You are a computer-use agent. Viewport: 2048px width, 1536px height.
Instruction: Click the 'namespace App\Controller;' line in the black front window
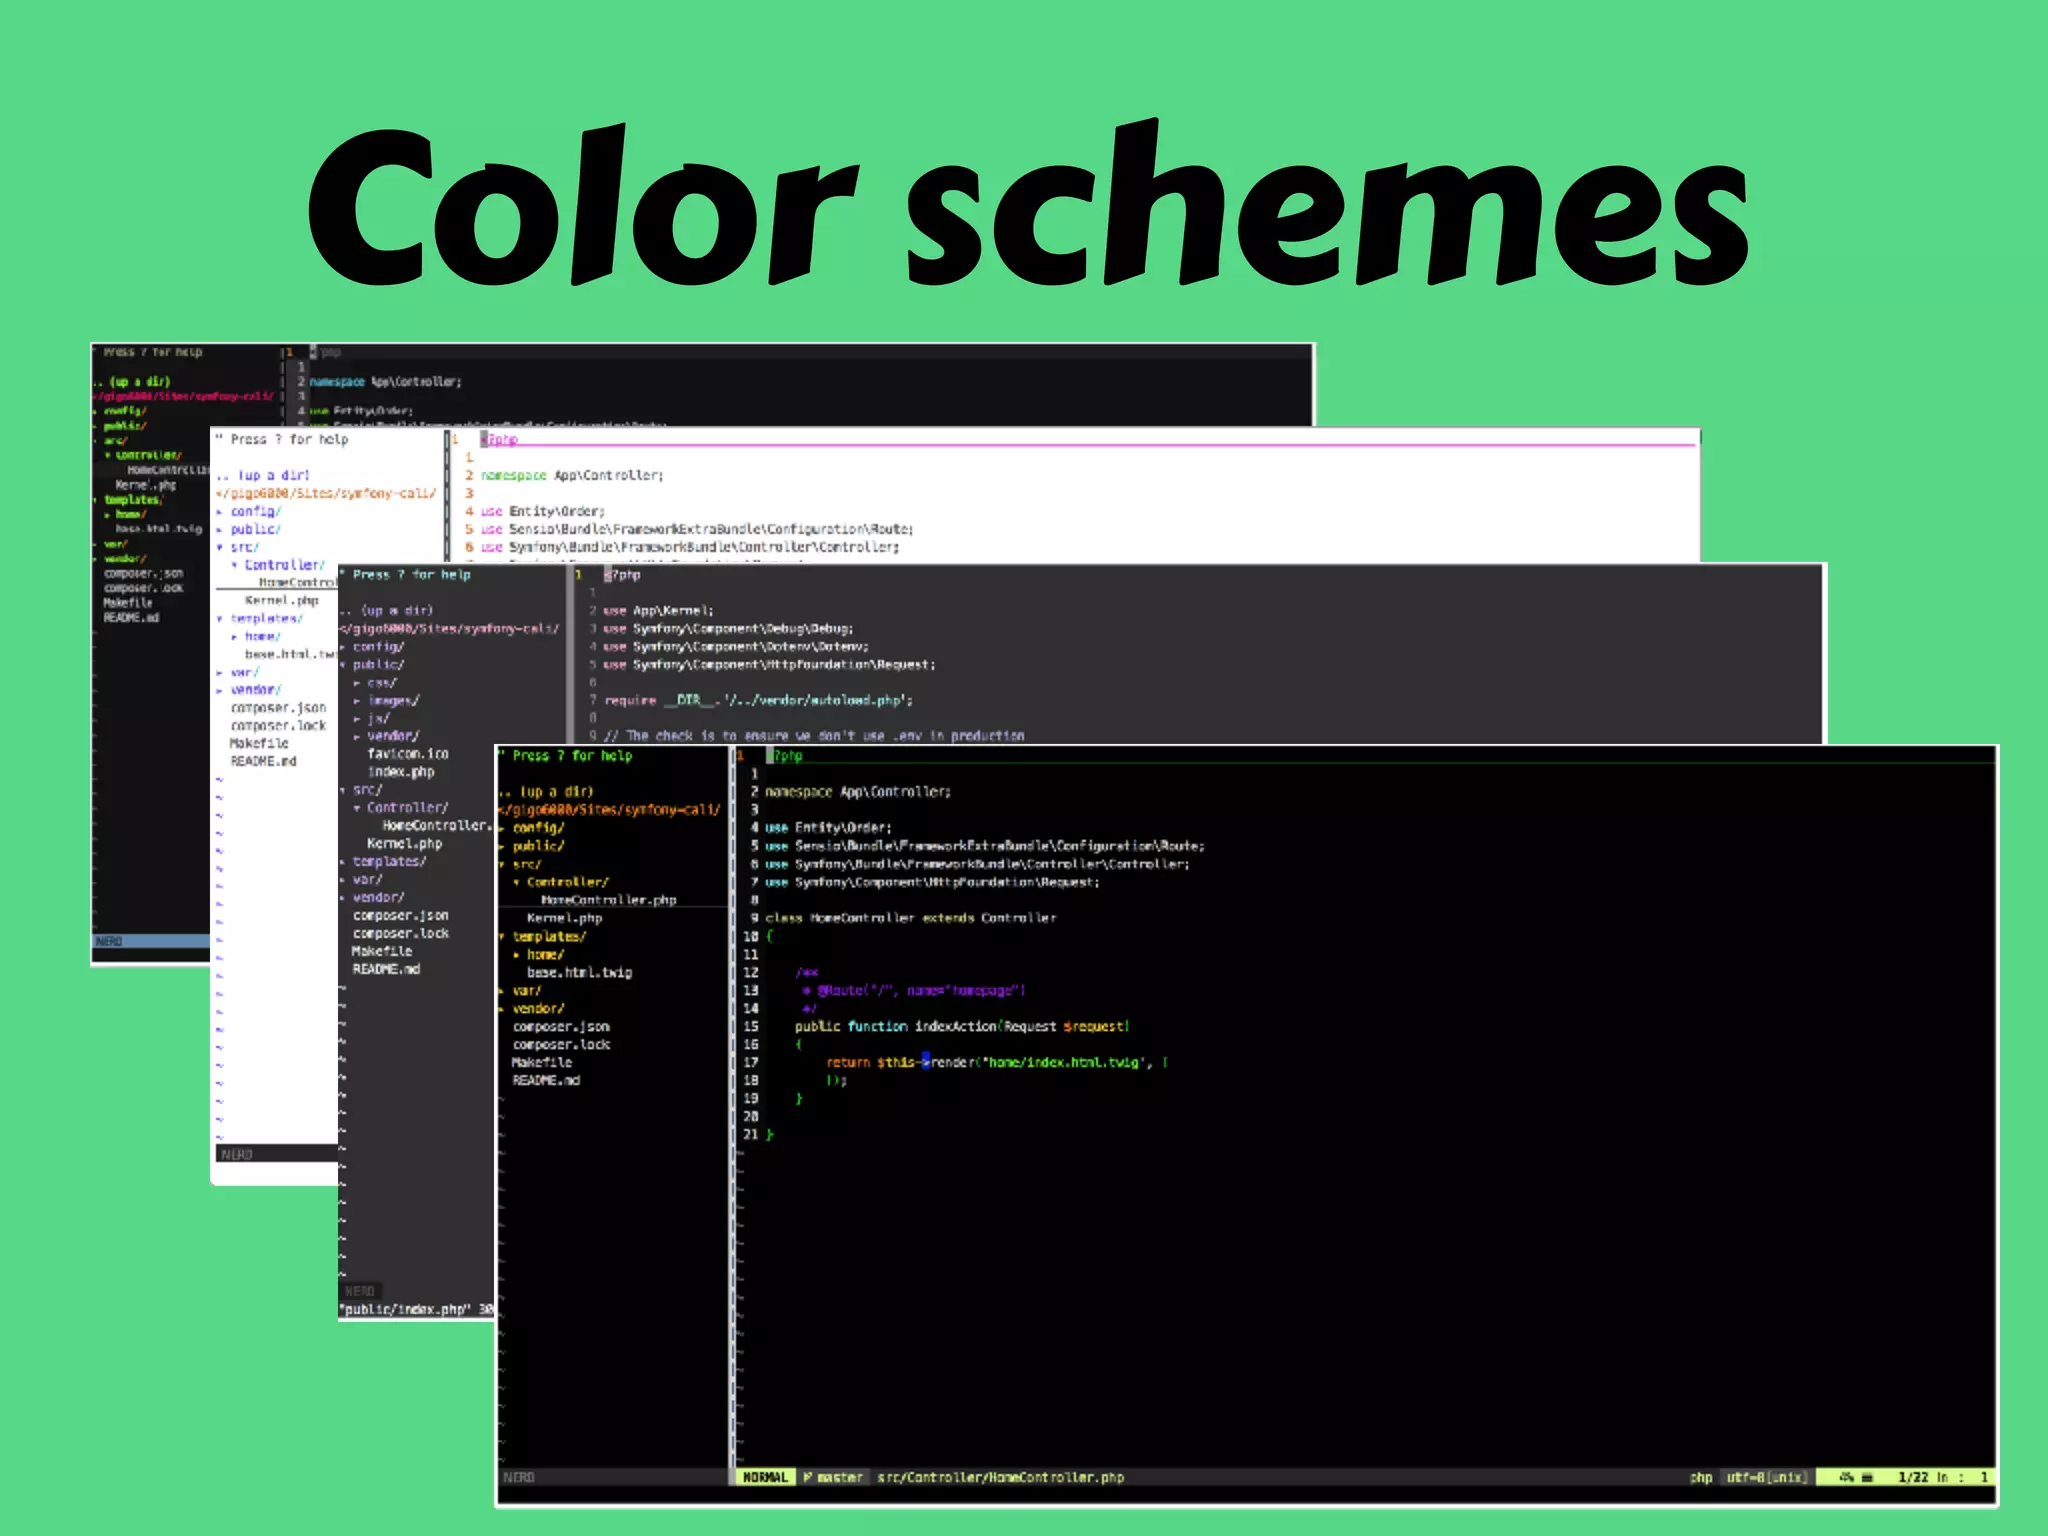858,792
